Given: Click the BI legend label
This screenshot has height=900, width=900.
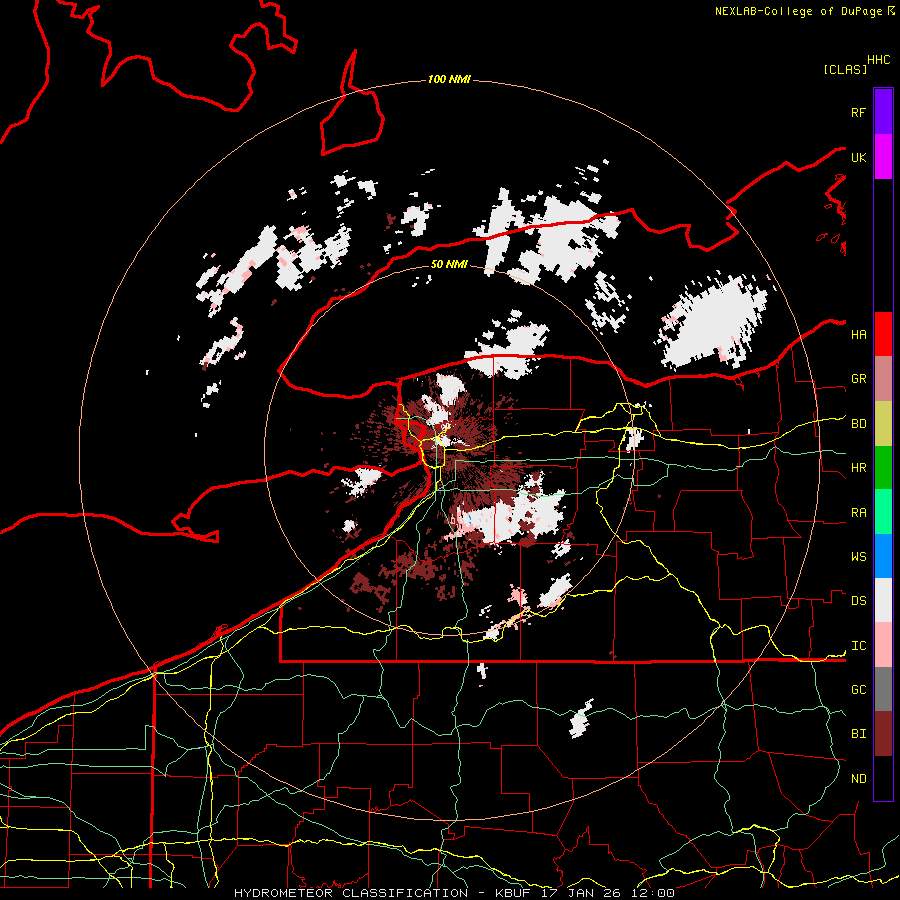Looking at the screenshot, I should 858,734.
